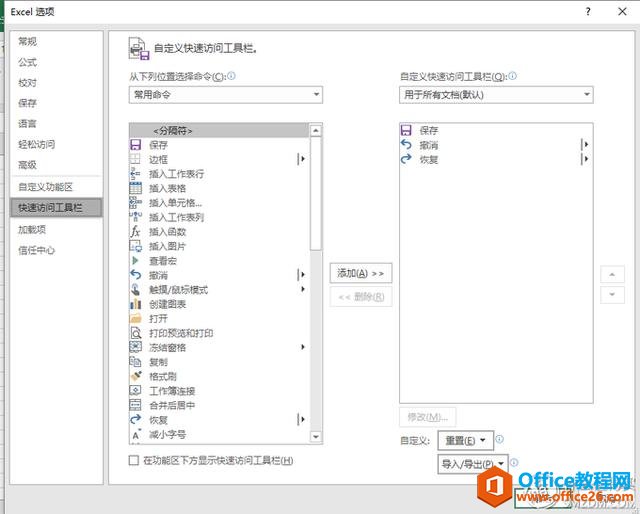Open the 信任中心 category

click(56, 250)
